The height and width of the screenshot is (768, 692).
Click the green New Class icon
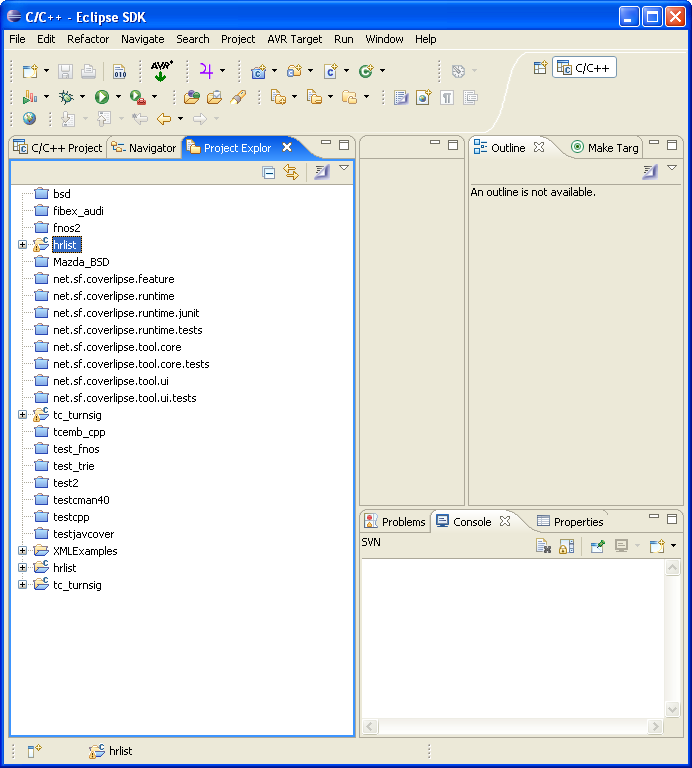[x=366, y=72]
